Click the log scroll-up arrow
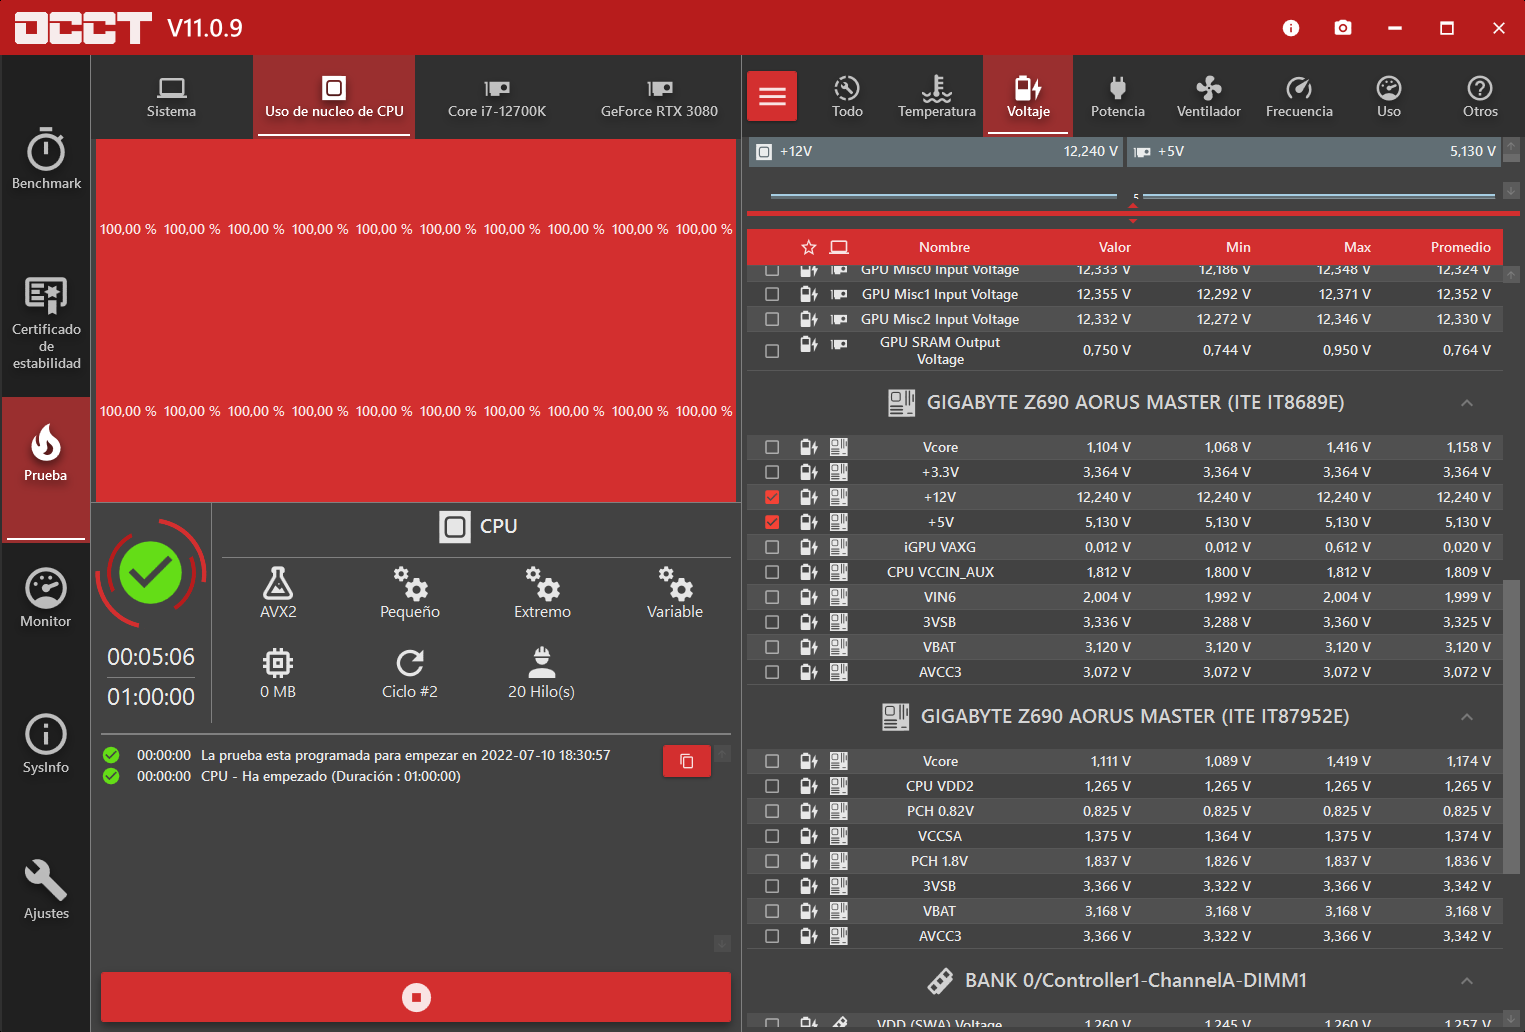1525x1032 pixels. [x=722, y=753]
